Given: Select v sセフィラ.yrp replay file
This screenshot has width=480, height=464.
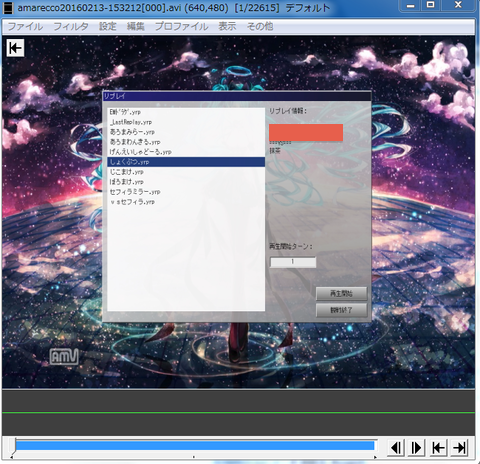Looking at the screenshot, I should pos(186,202).
